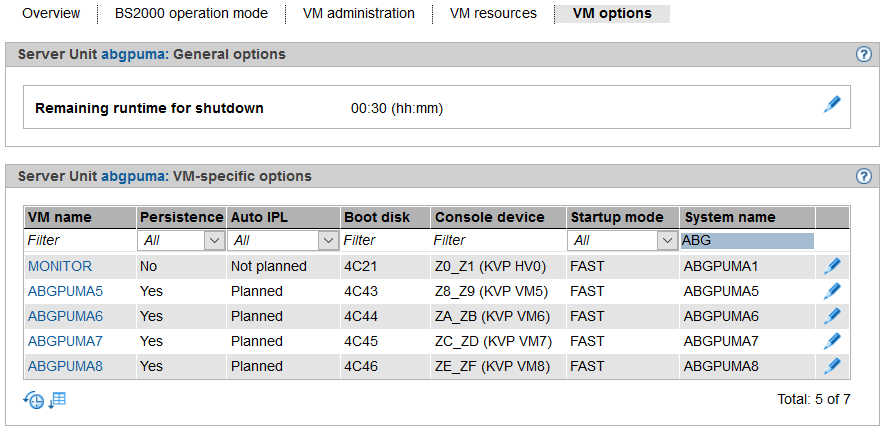Click the table sort reset icon
Viewport: 886px width, 435px height.
(x=57, y=400)
